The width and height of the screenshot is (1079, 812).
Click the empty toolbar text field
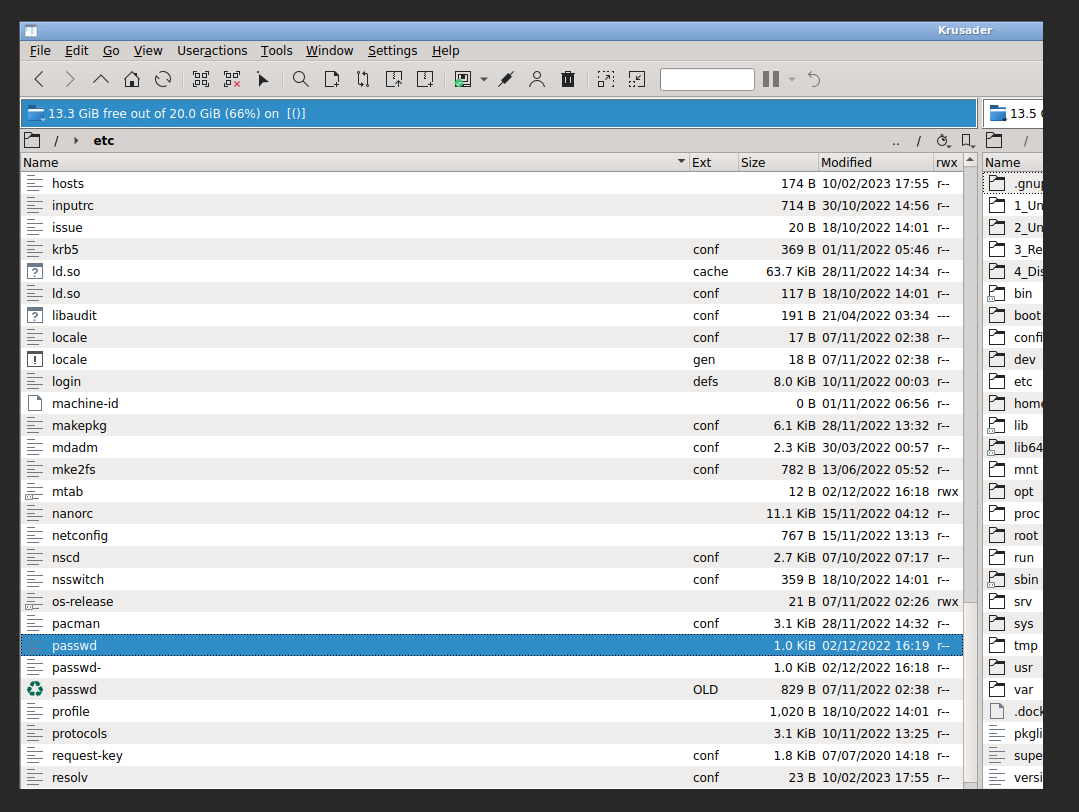click(x=707, y=79)
